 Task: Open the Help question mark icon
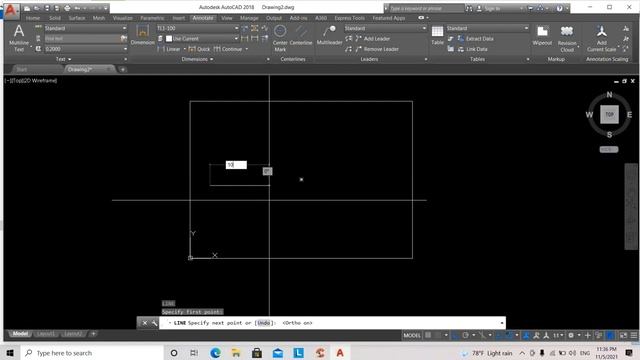[x=559, y=8]
